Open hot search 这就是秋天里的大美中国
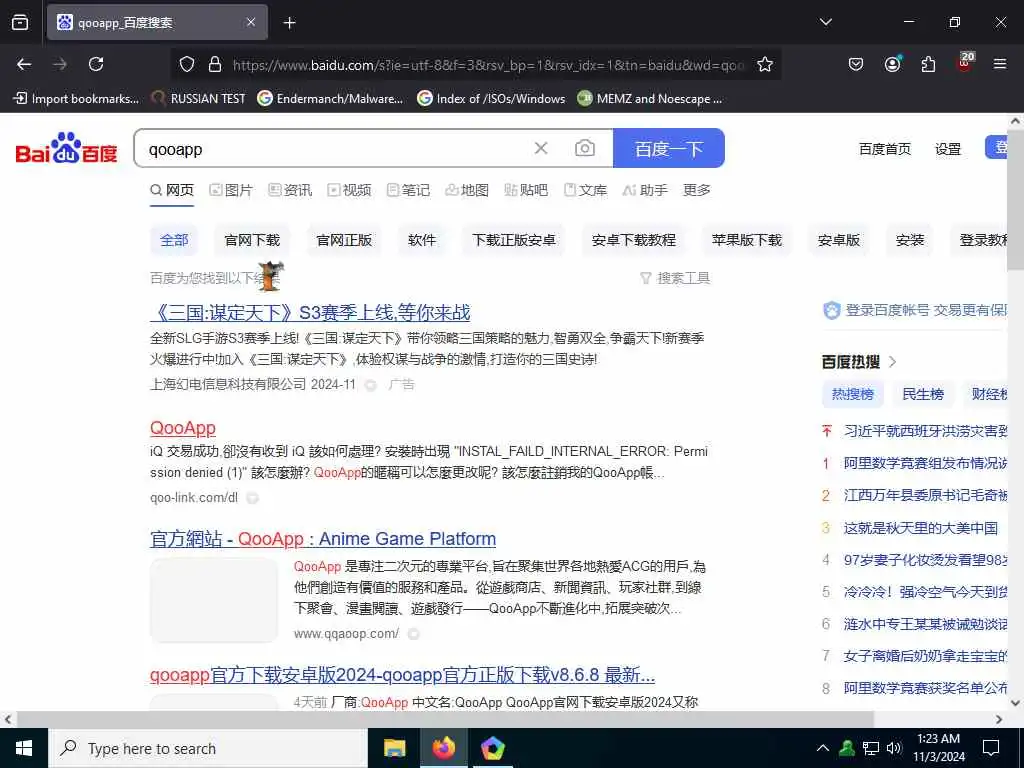The image size is (1024, 768). 921,528
